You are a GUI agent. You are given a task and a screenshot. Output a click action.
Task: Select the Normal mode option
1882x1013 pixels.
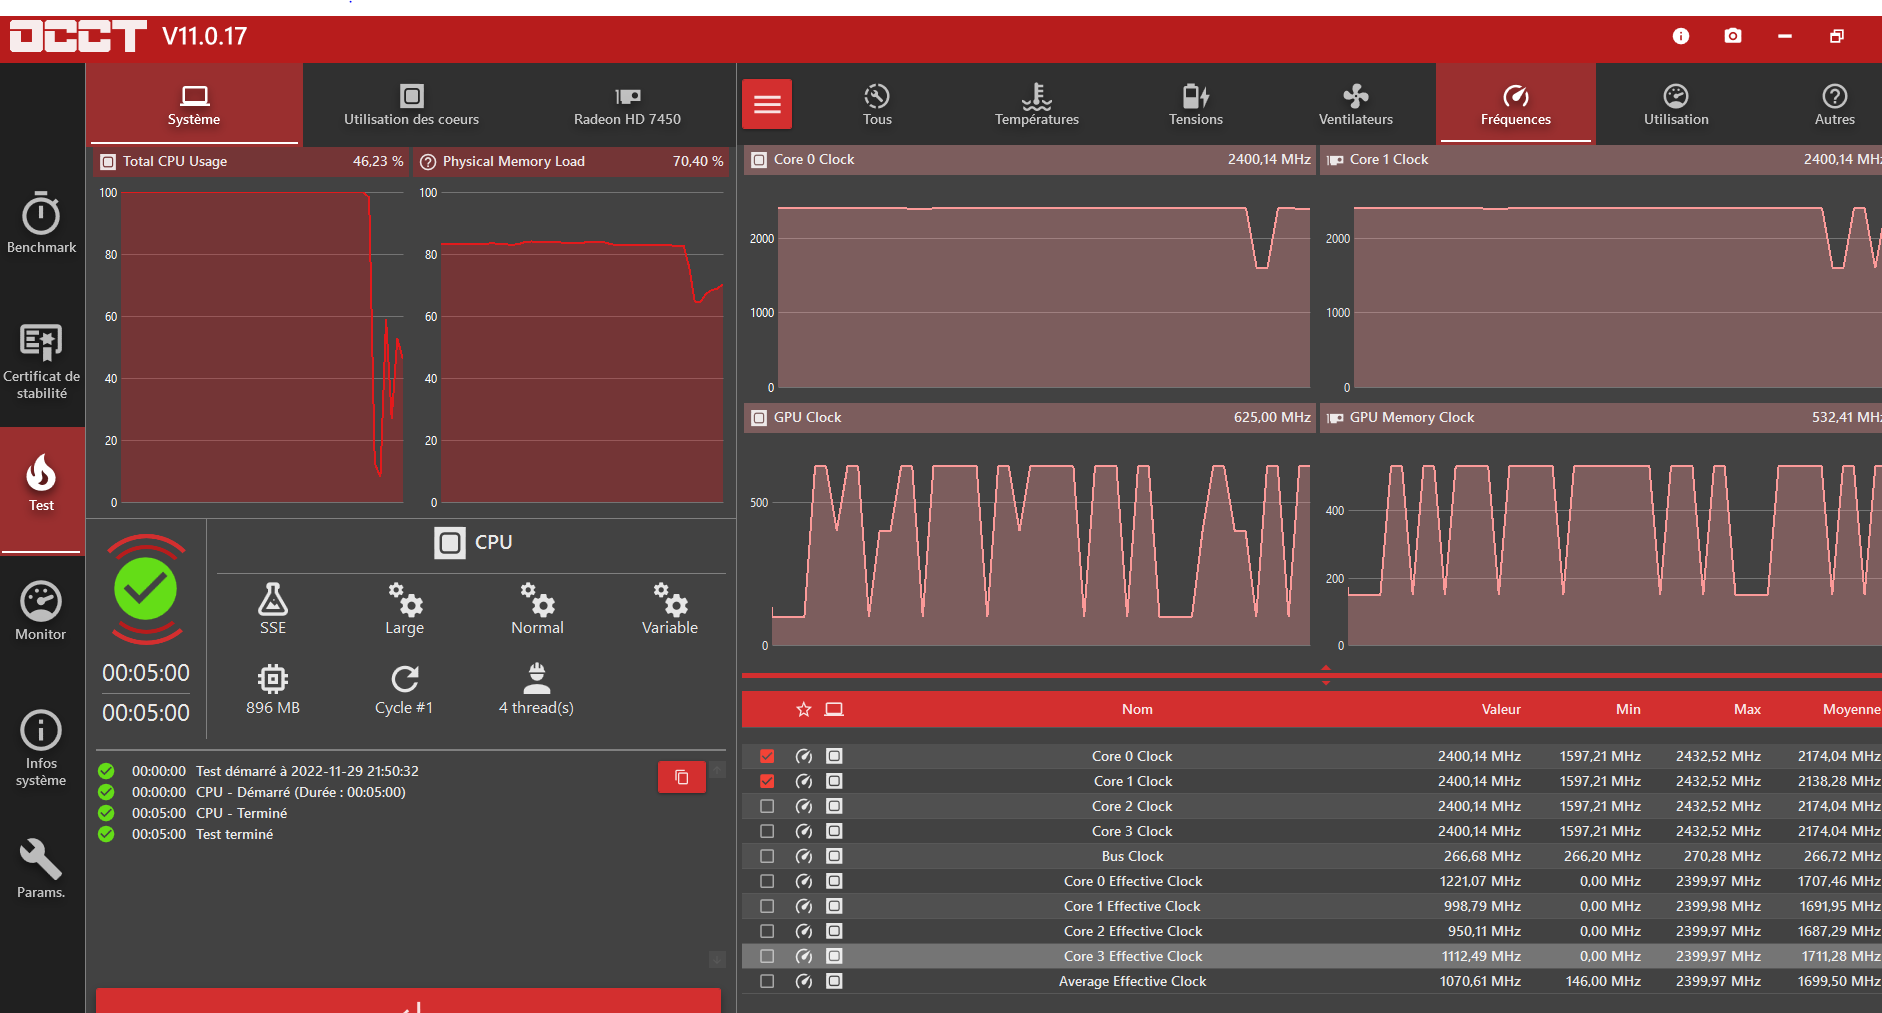(x=537, y=608)
